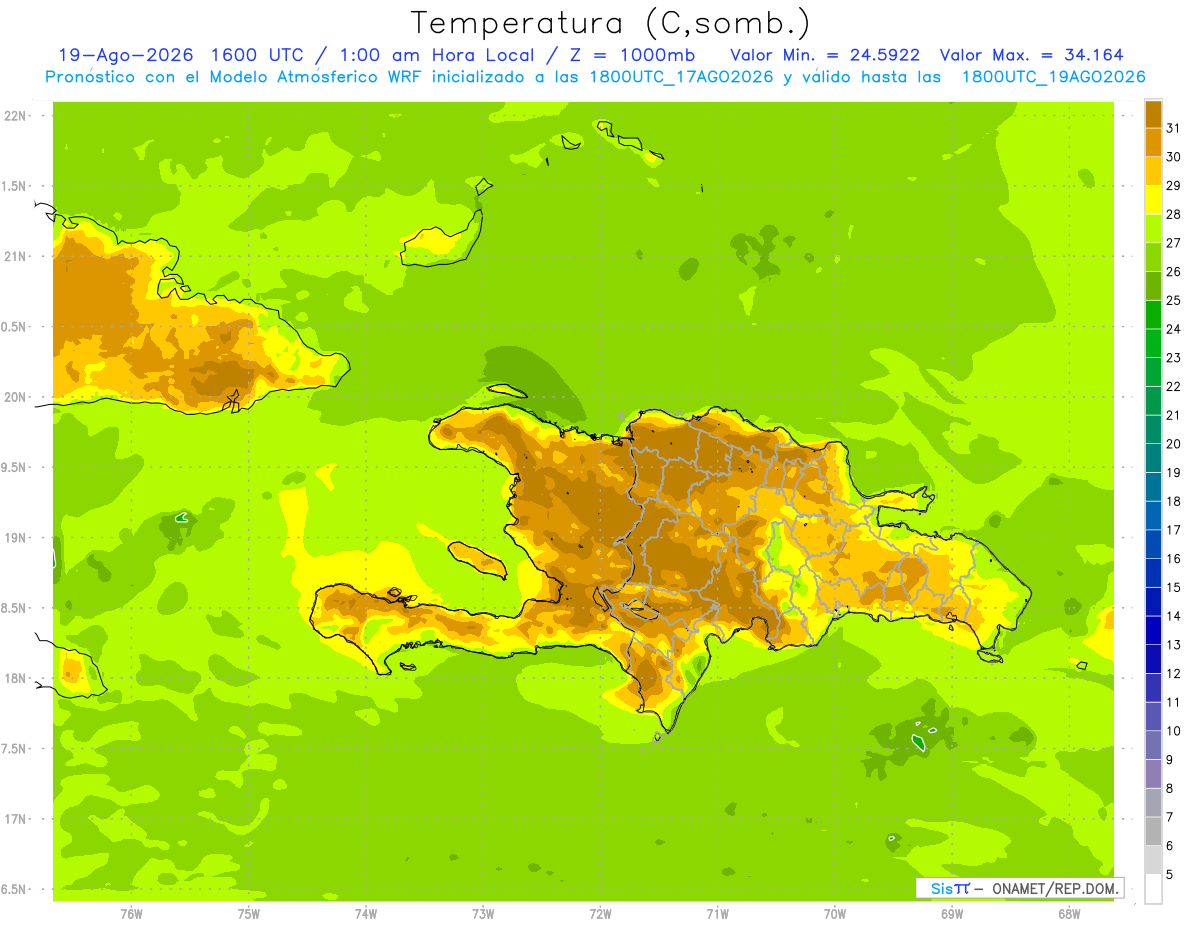Screen dimensions: 1200x927
Task: Click the 71W longitude axis label
Action: [x=717, y=913]
